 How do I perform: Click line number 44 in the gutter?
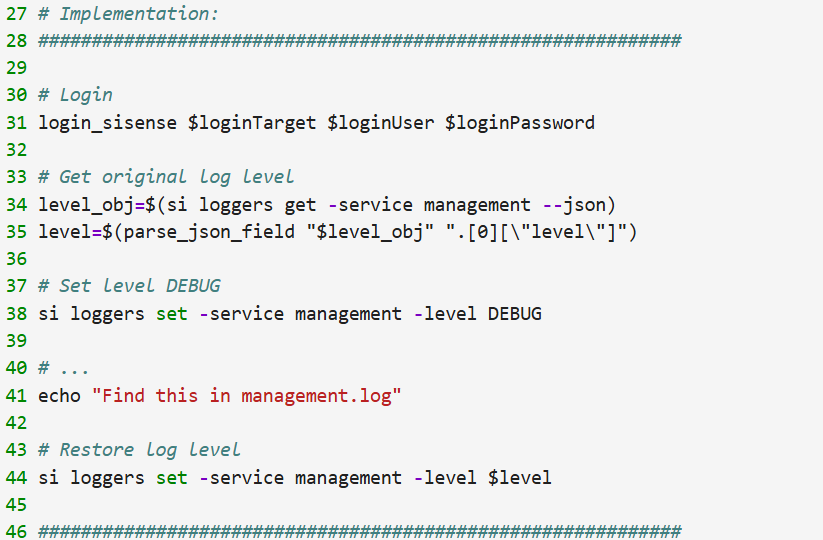(x=16, y=478)
